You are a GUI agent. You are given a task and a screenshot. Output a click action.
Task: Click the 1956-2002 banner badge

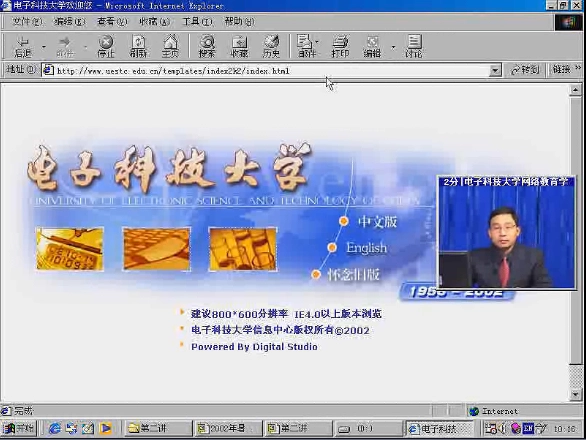[x=457, y=292]
